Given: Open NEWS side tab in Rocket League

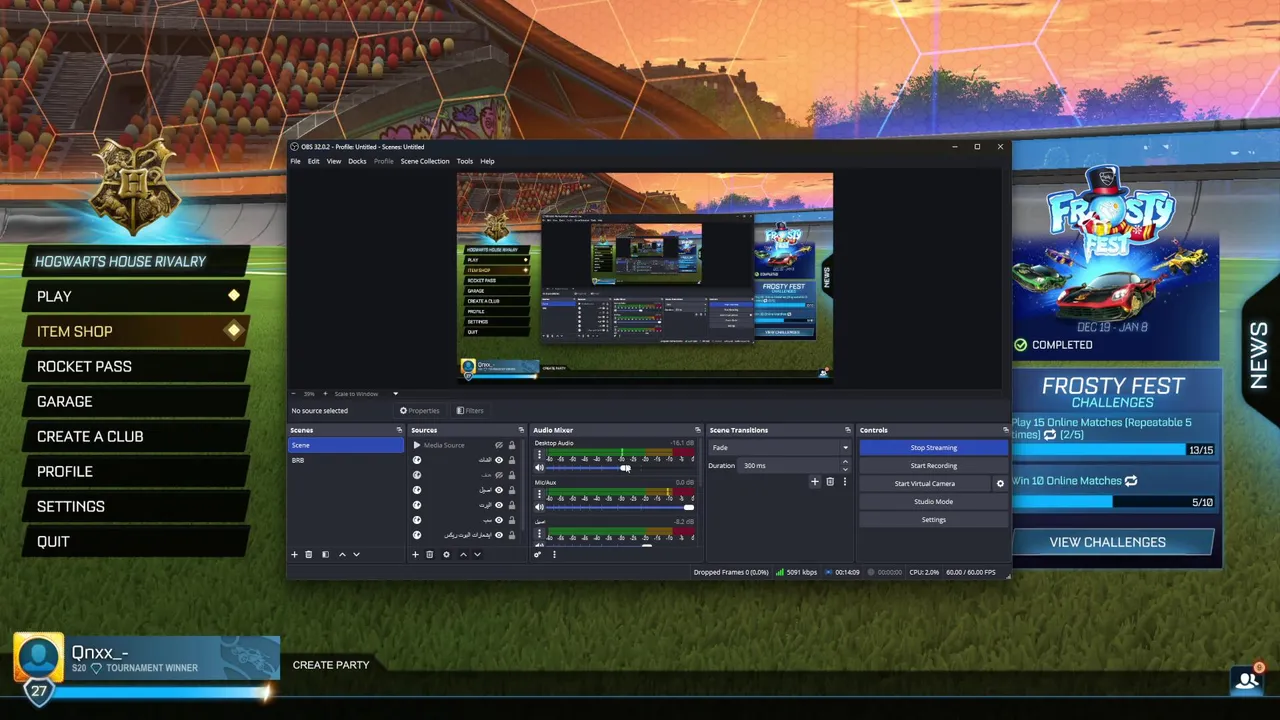Looking at the screenshot, I should click(1258, 356).
